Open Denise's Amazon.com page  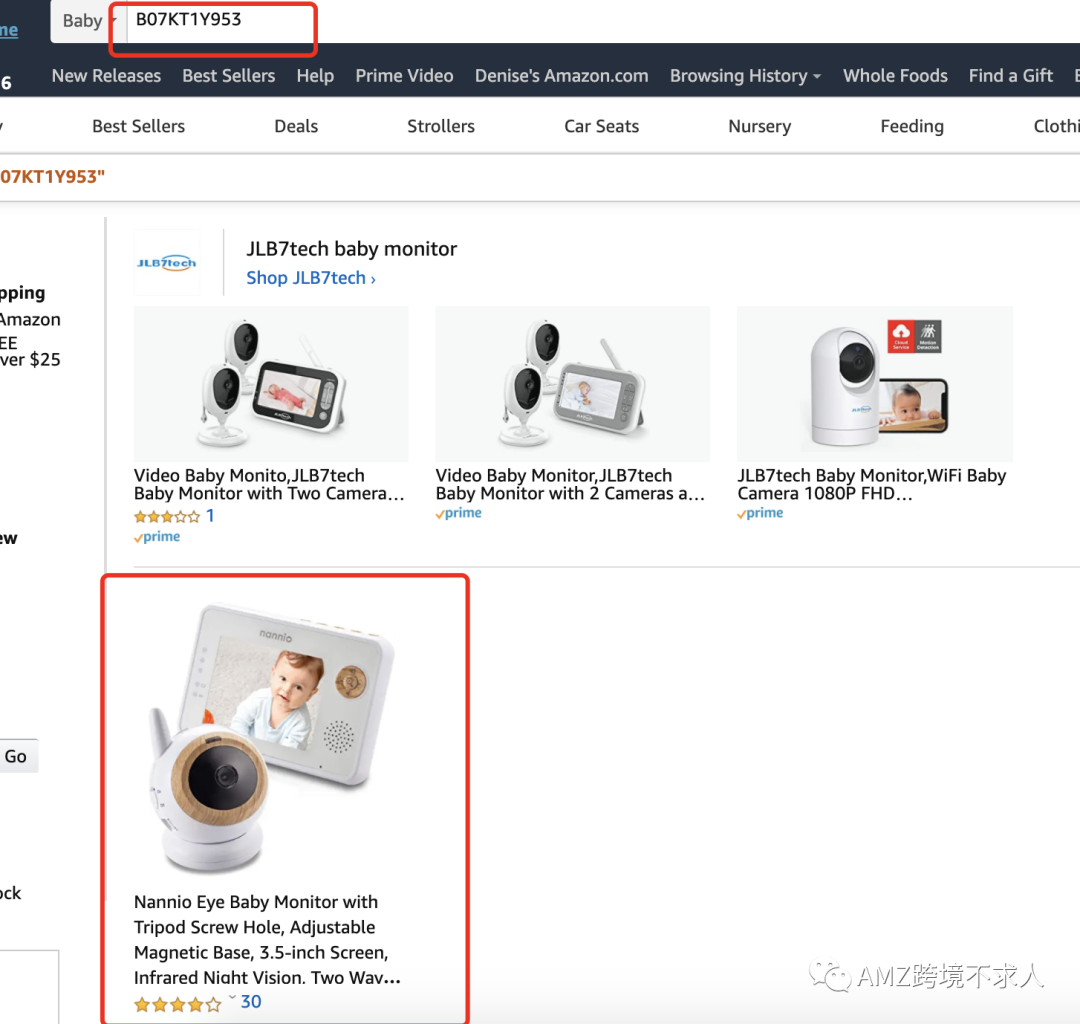tap(561, 76)
